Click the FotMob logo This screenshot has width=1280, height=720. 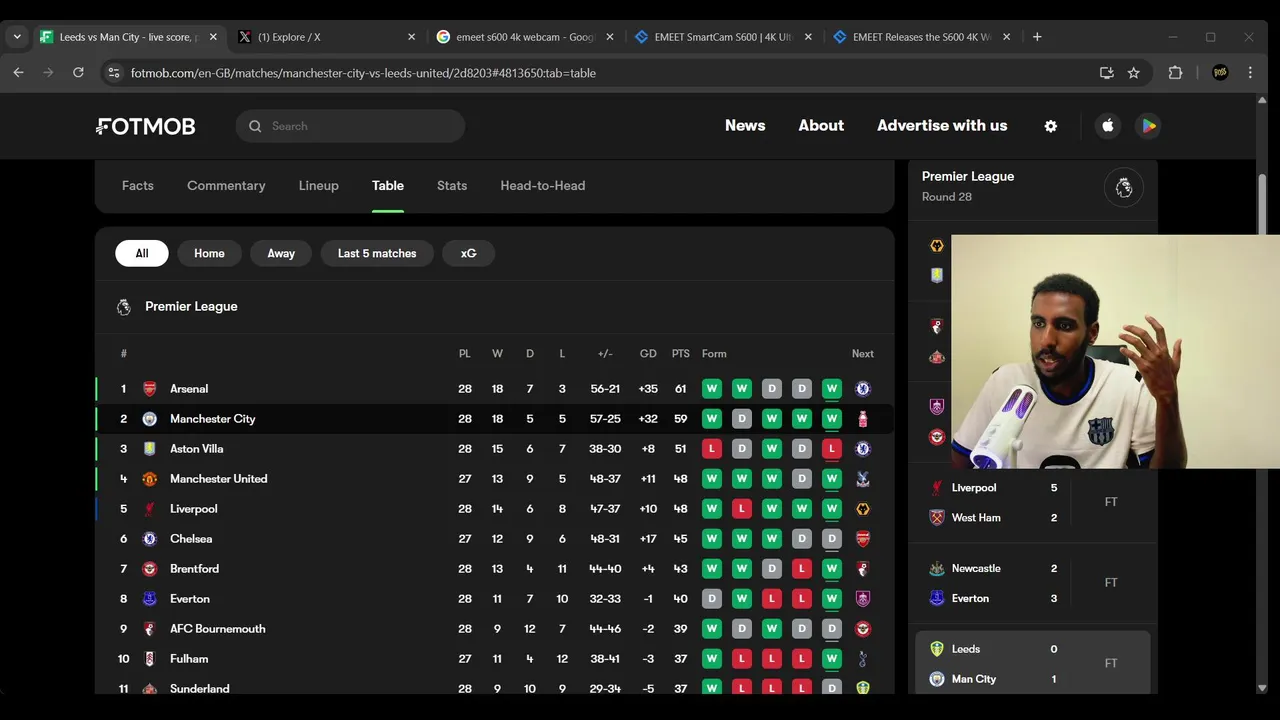click(x=146, y=126)
